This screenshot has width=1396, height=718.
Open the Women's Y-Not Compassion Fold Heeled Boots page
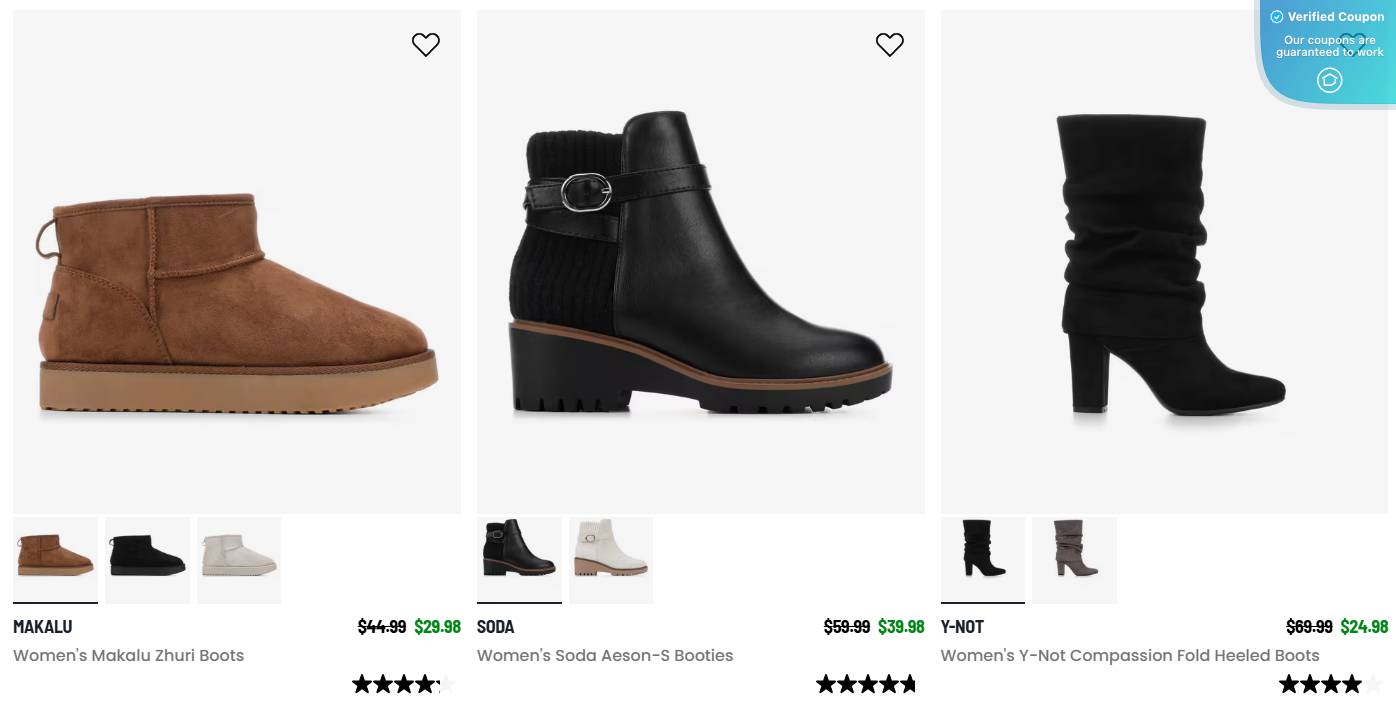[1130, 656]
